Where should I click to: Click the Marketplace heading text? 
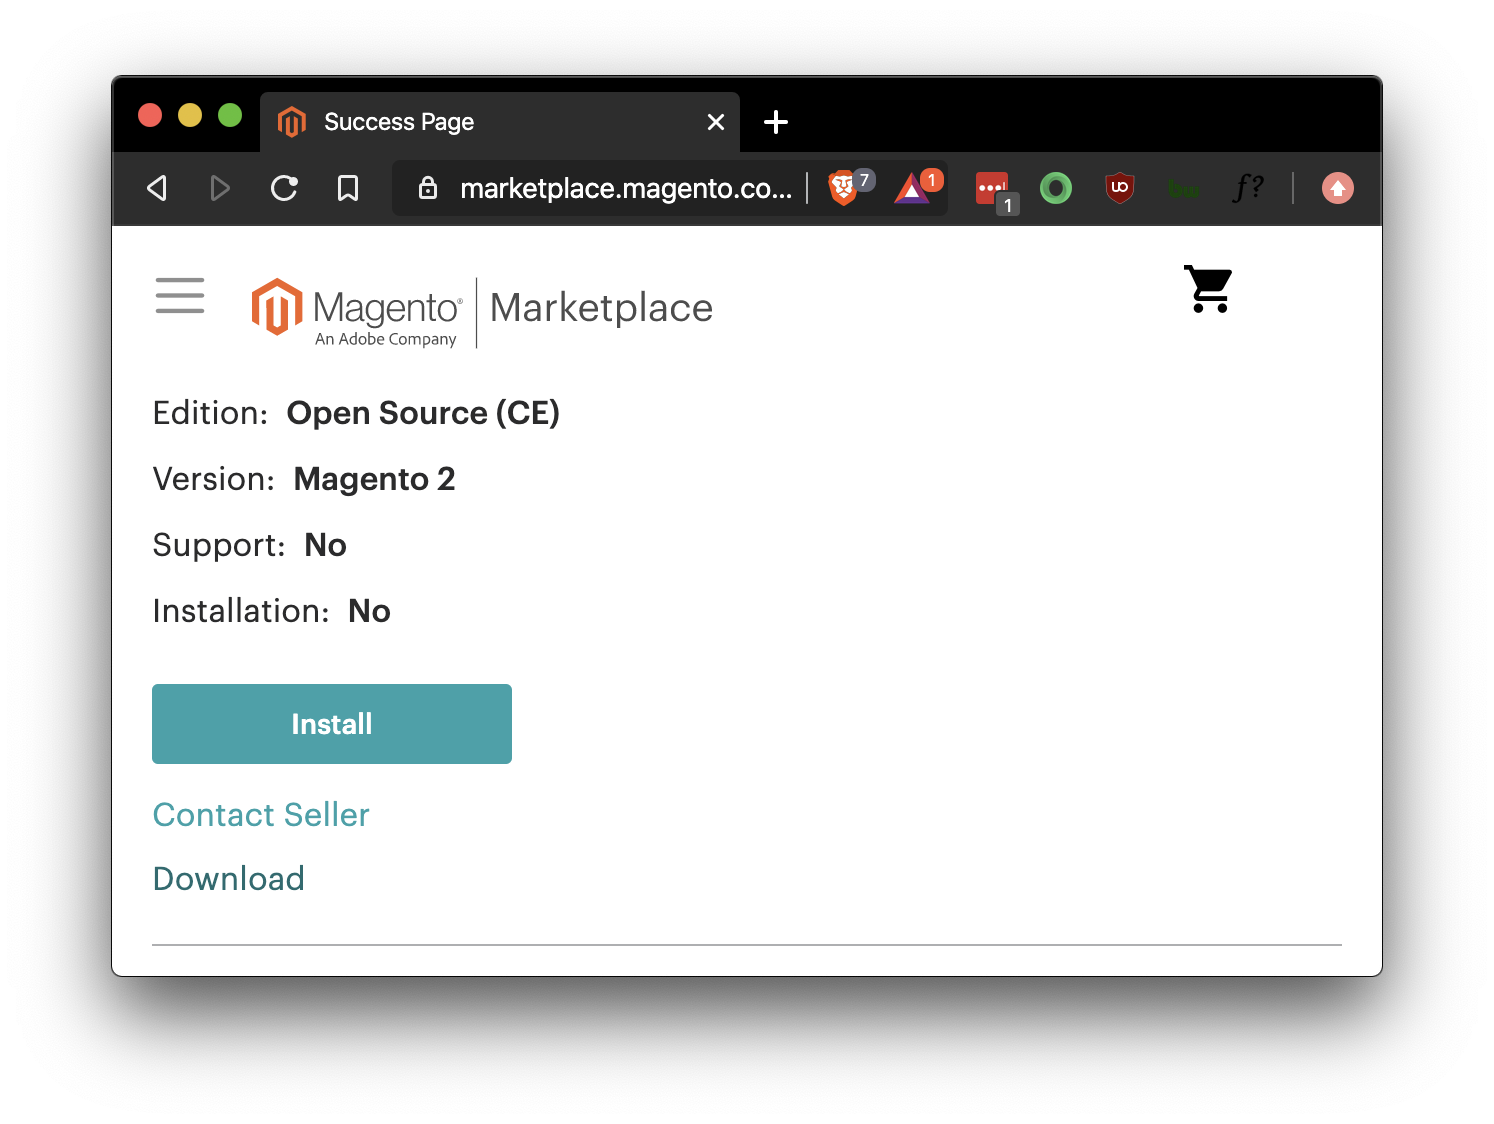(602, 308)
